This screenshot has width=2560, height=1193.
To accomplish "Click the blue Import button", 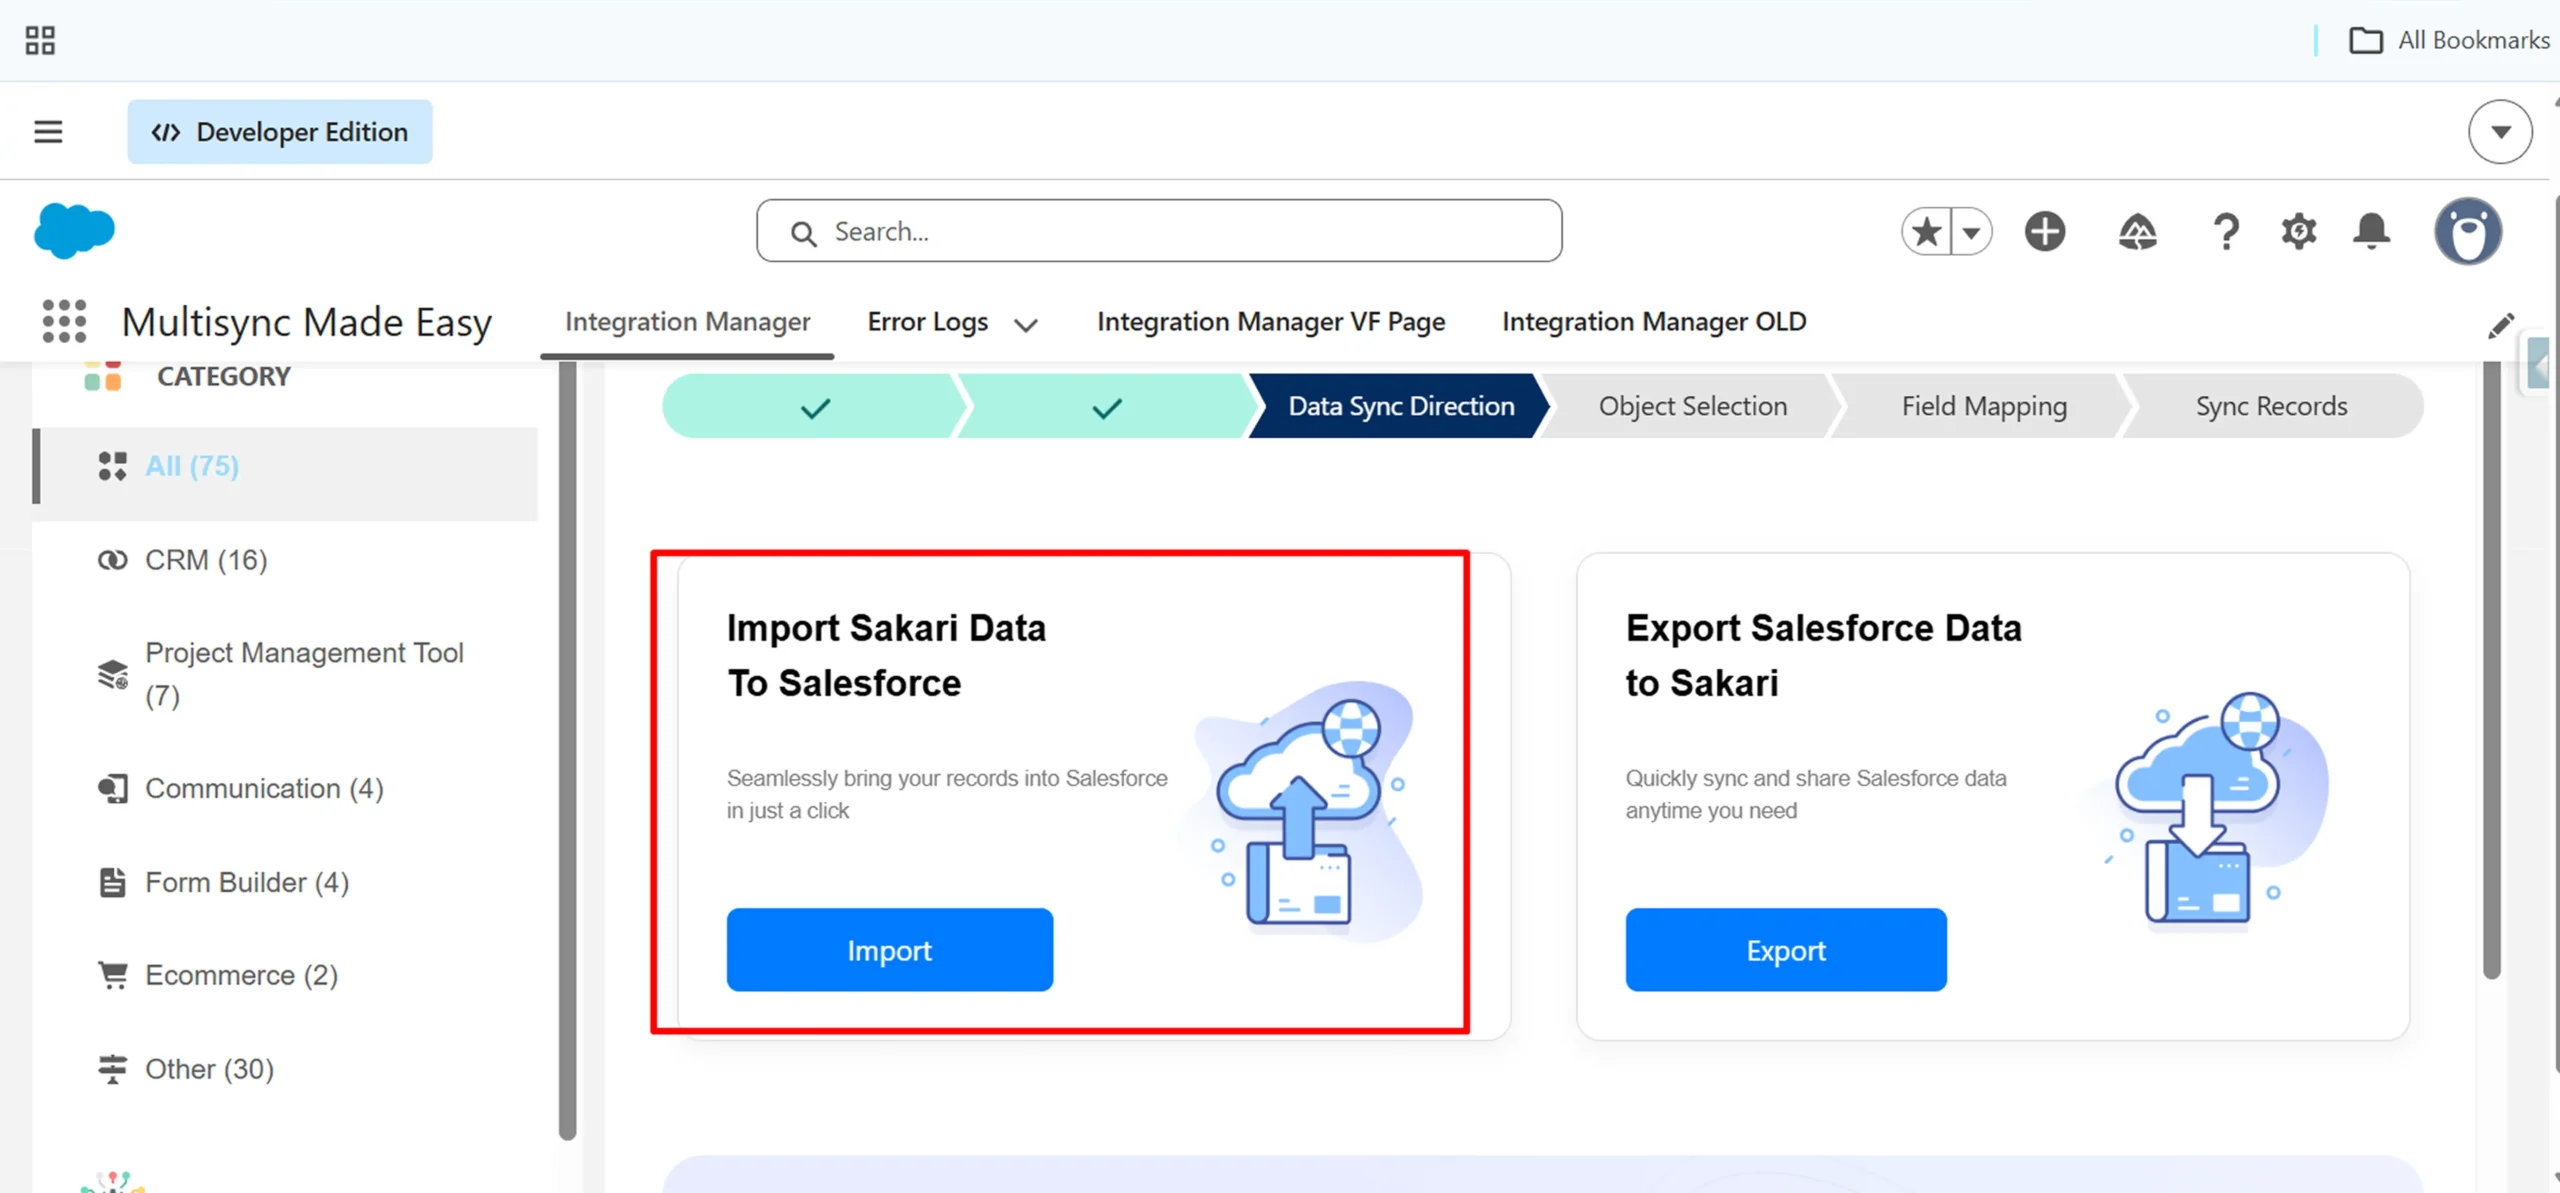I will pos(889,950).
